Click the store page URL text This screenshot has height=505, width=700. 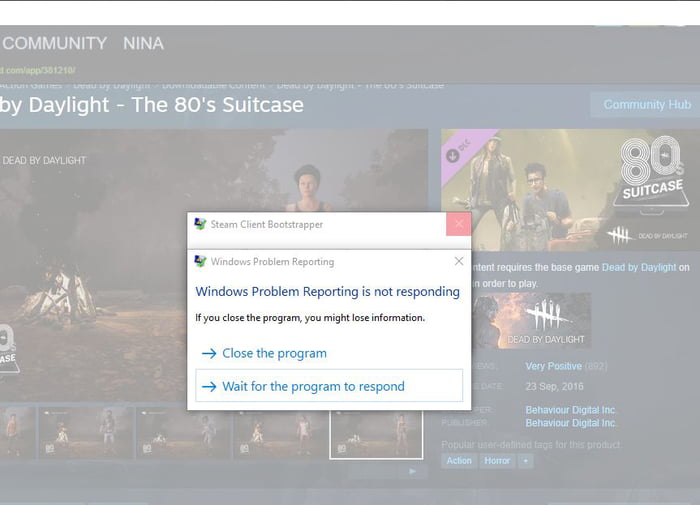38,71
